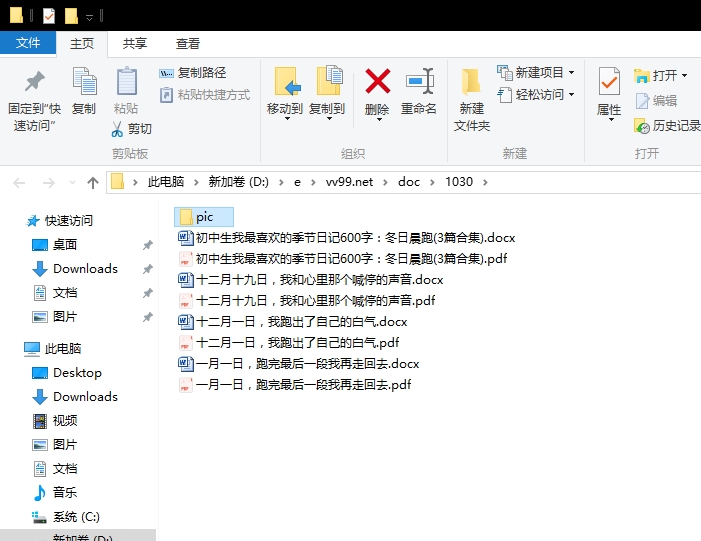The height and width of the screenshot is (541, 701).
Task: Select 此电脑 in navigation pane
Action: (x=53, y=349)
